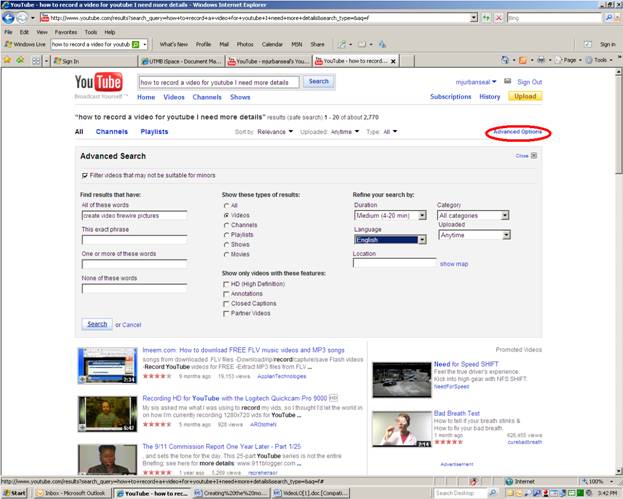Image resolution: width=623 pixels, height=499 pixels.
Task: Open the Category dropdown showing All categories
Action: coord(472,215)
